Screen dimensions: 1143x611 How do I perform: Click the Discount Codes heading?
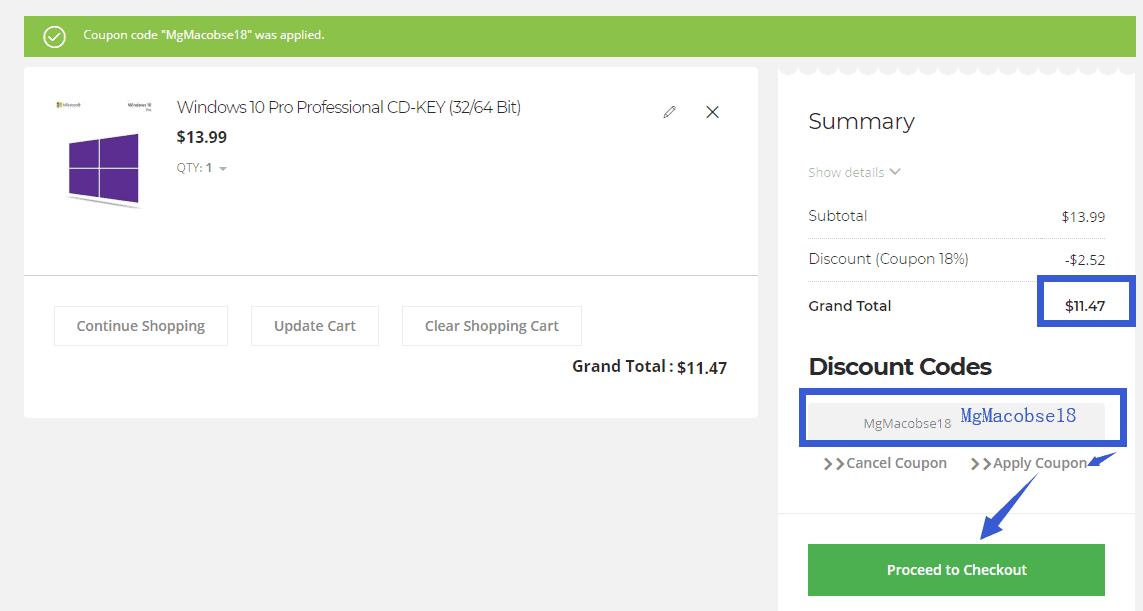click(x=899, y=367)
